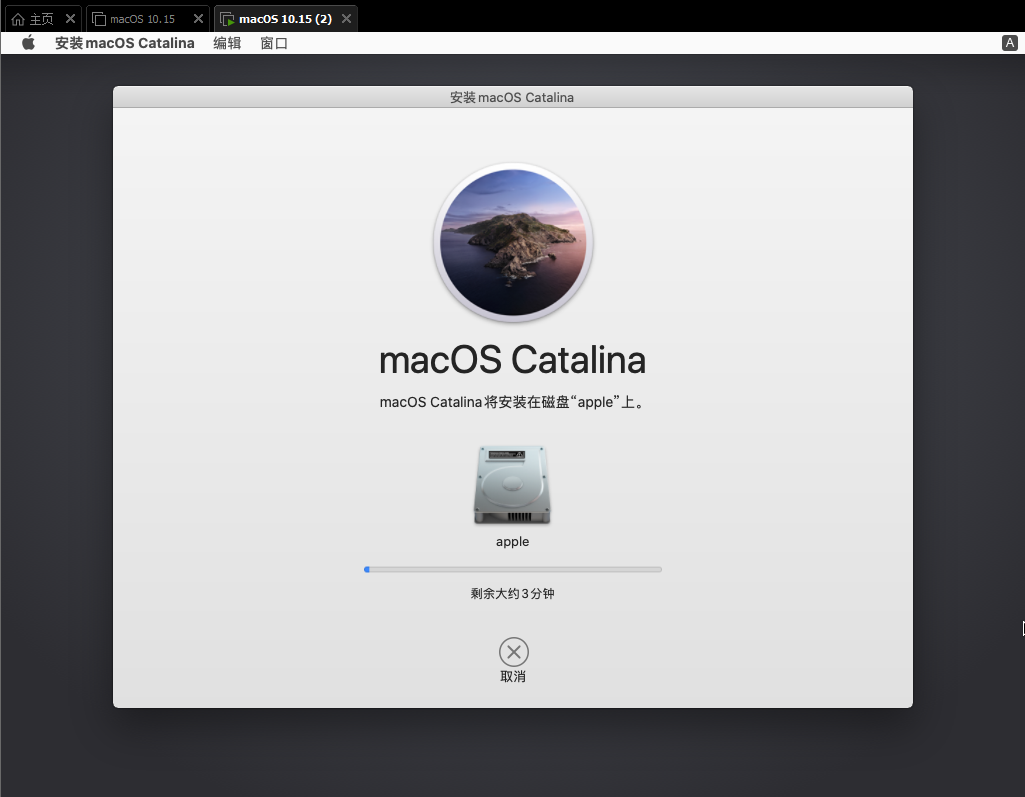Viewport: 1025px width, 797px height.
Task: Click the circled X cancel icon
Action: tap(513, 651)
